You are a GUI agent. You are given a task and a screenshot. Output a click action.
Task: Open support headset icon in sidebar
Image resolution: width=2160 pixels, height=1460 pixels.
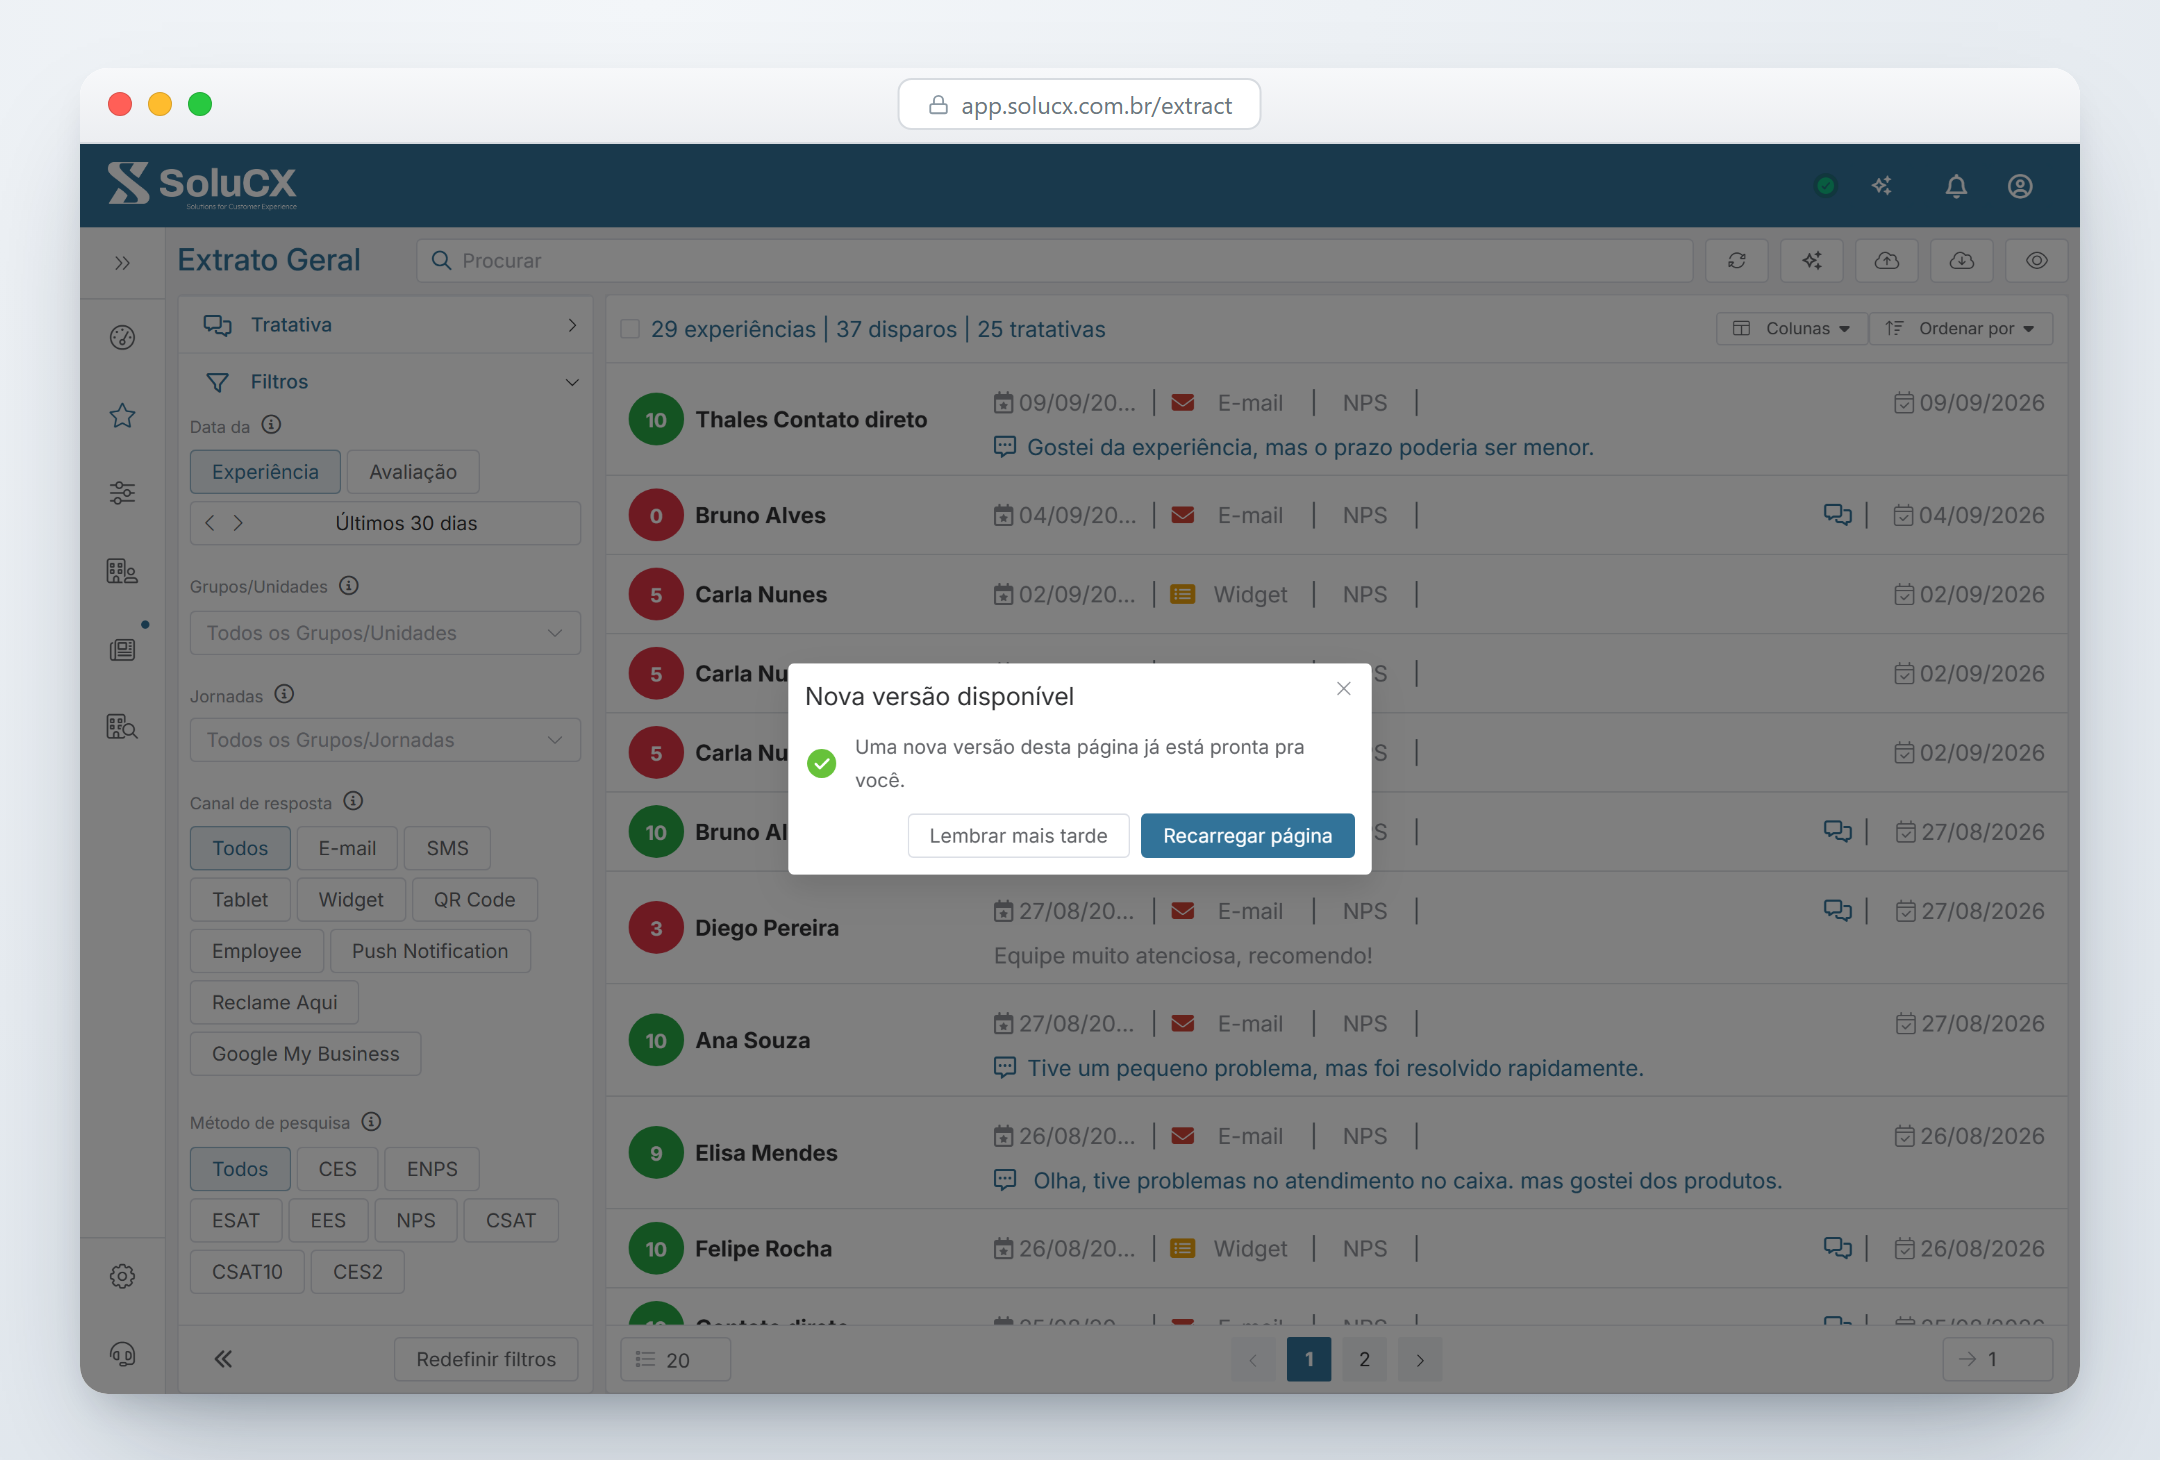(x=122, y=1354)
